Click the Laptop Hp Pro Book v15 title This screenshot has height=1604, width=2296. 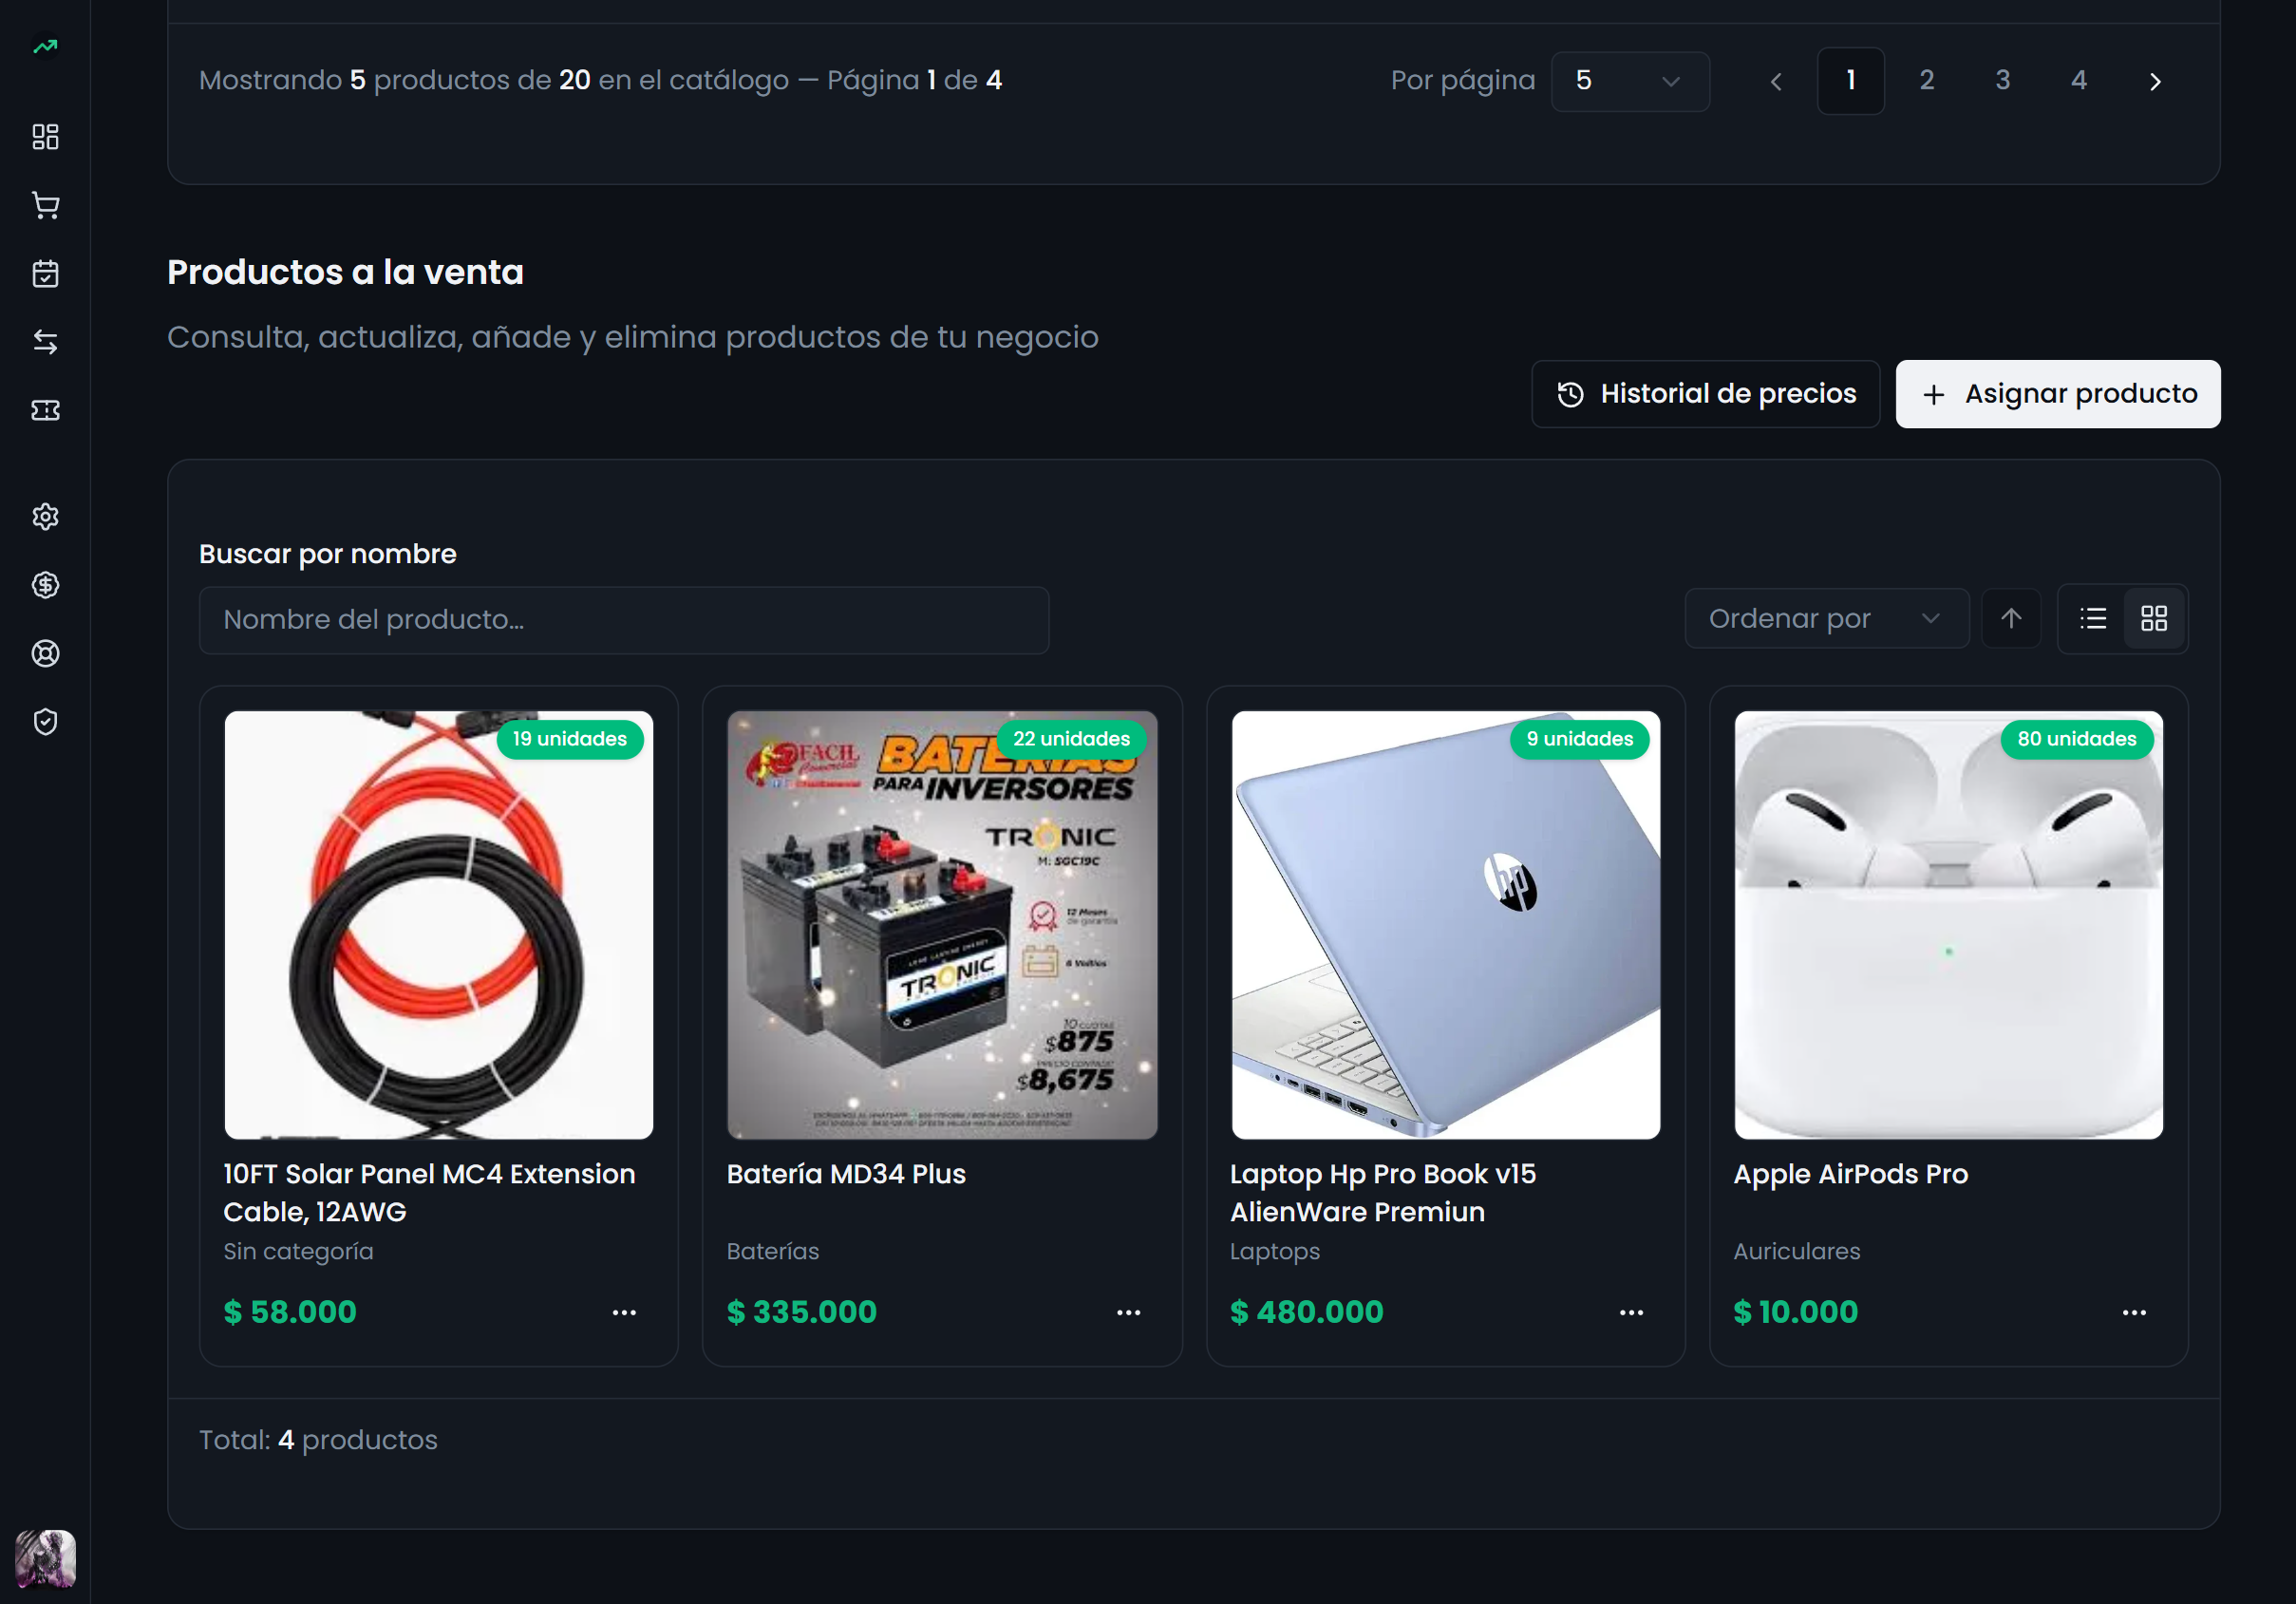[1383, 1193]
